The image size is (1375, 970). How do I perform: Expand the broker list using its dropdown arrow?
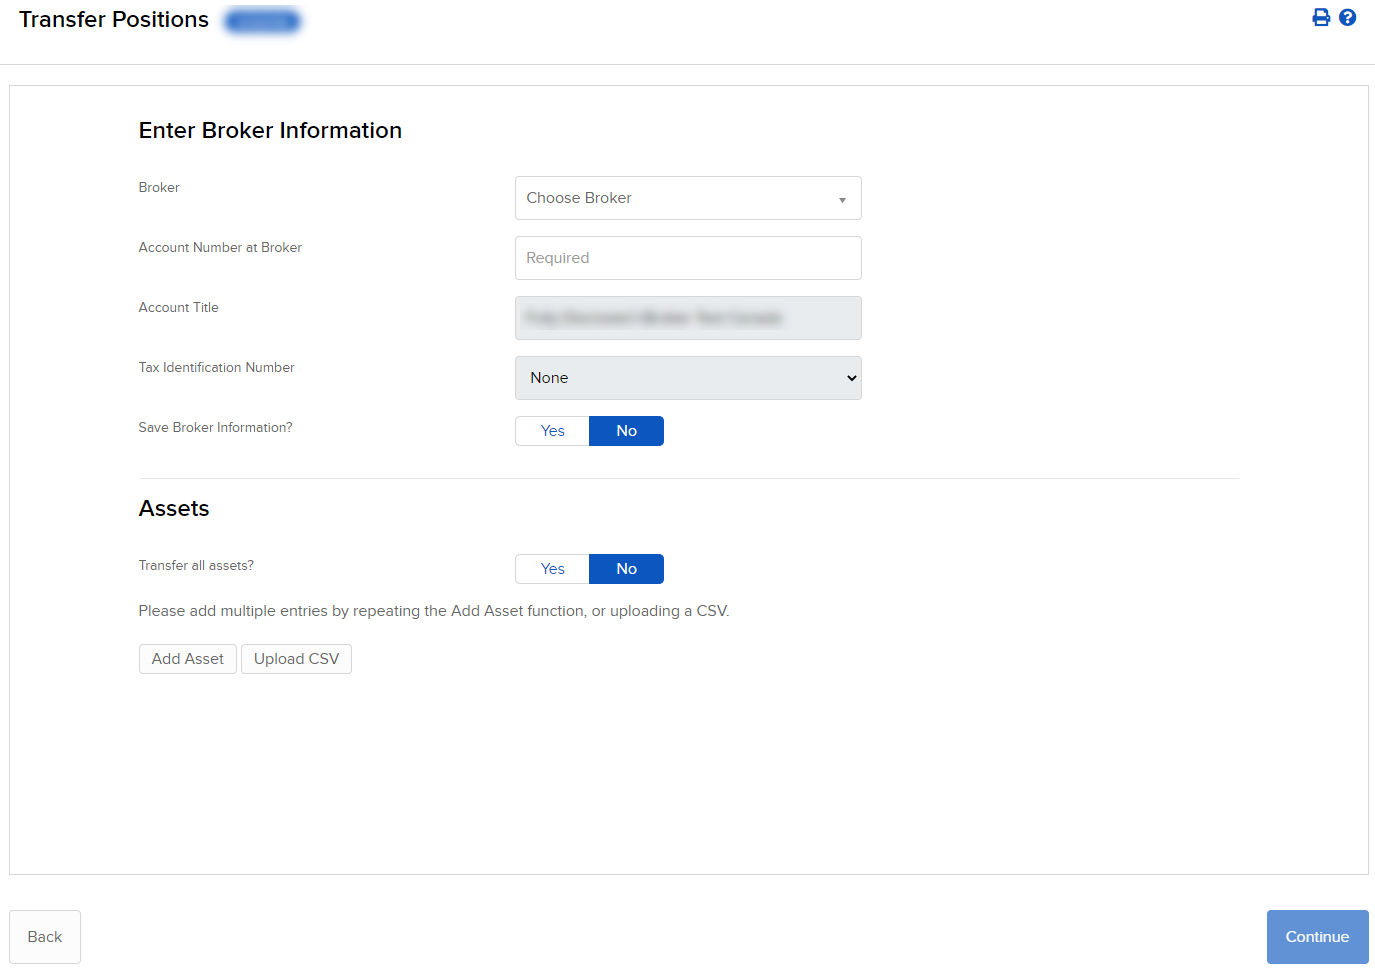843,198
